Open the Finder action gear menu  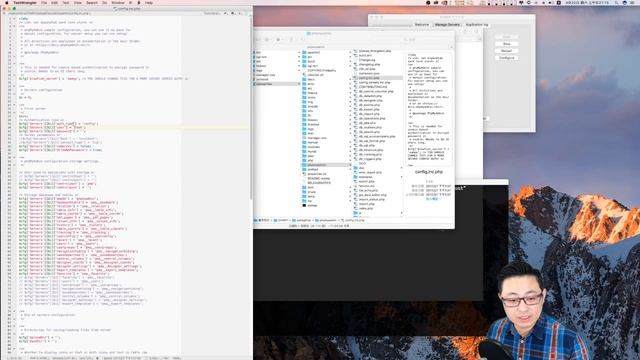(279, 40)
